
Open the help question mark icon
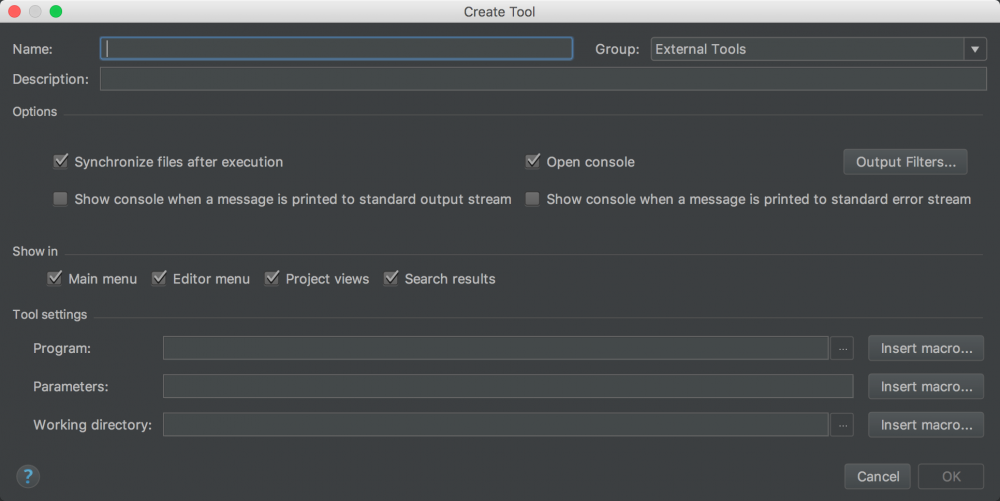pos(28,476)
